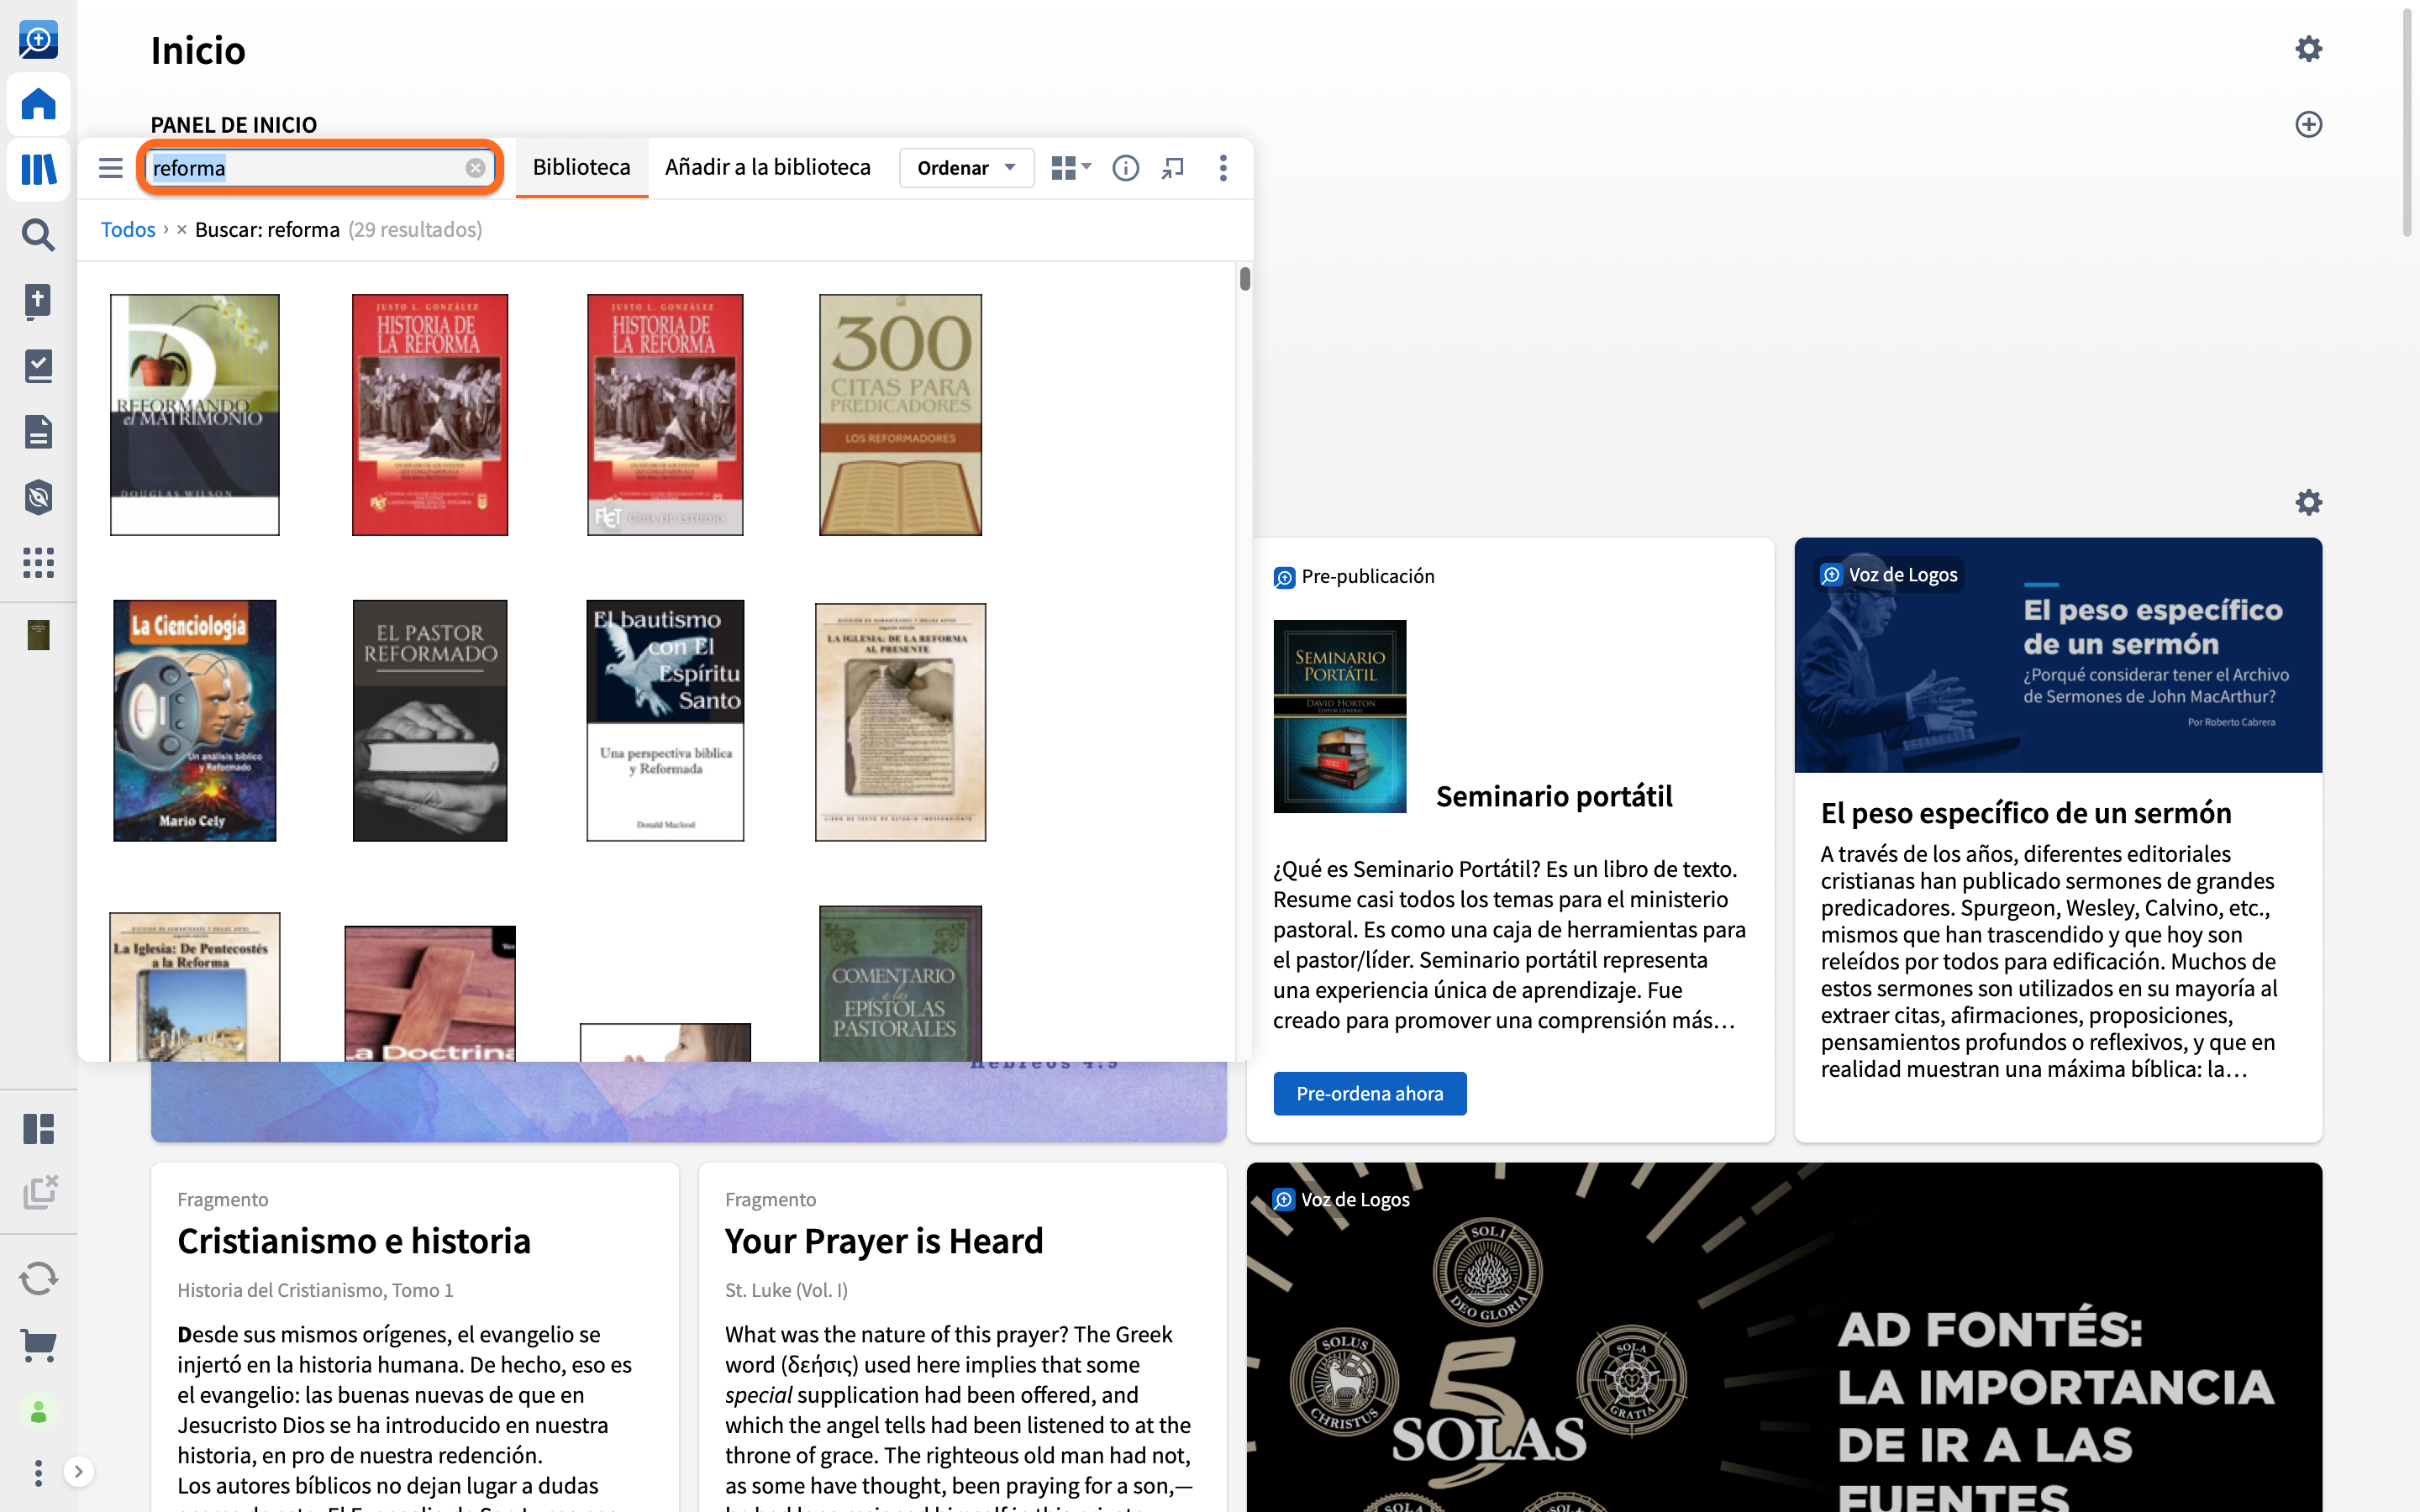Clear the reforma search text
Screen dimensions: 2420x1512
(475, 168)
